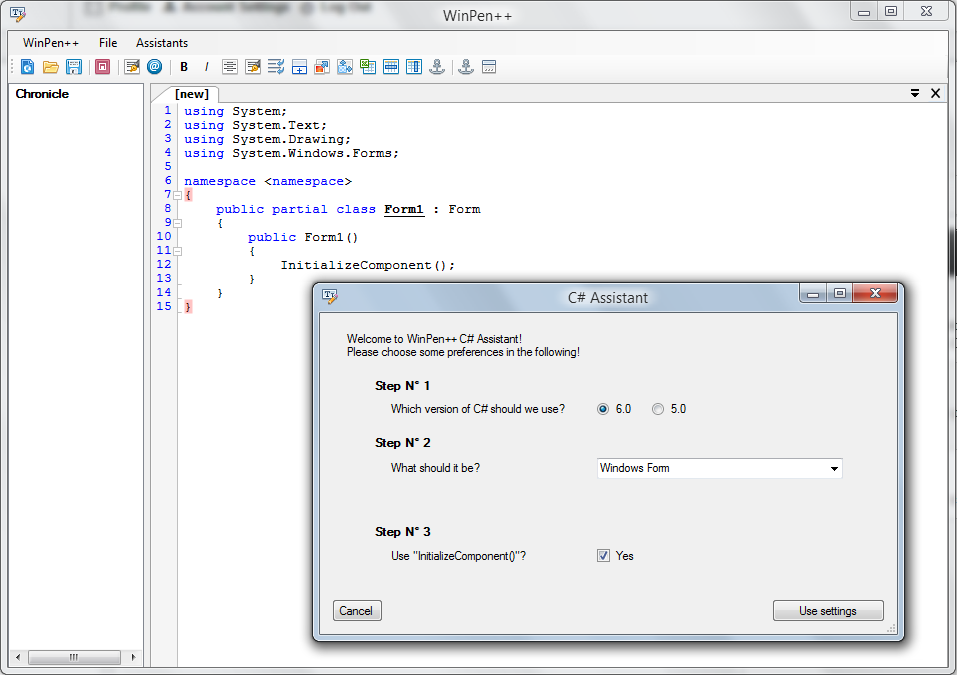Collapse the code fold at line 11

[x=177, y=251]
